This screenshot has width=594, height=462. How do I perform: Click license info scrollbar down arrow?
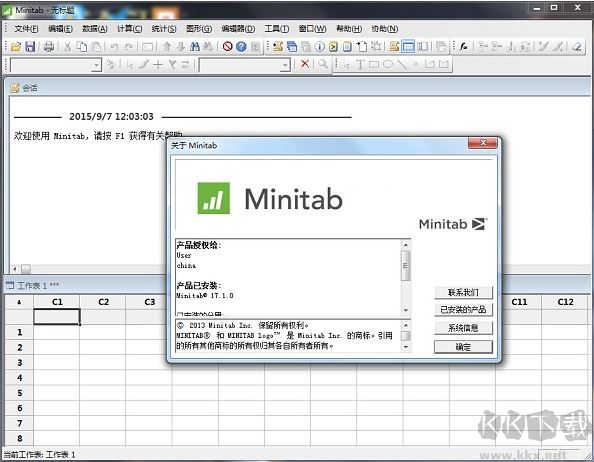[x=406, y=311]
